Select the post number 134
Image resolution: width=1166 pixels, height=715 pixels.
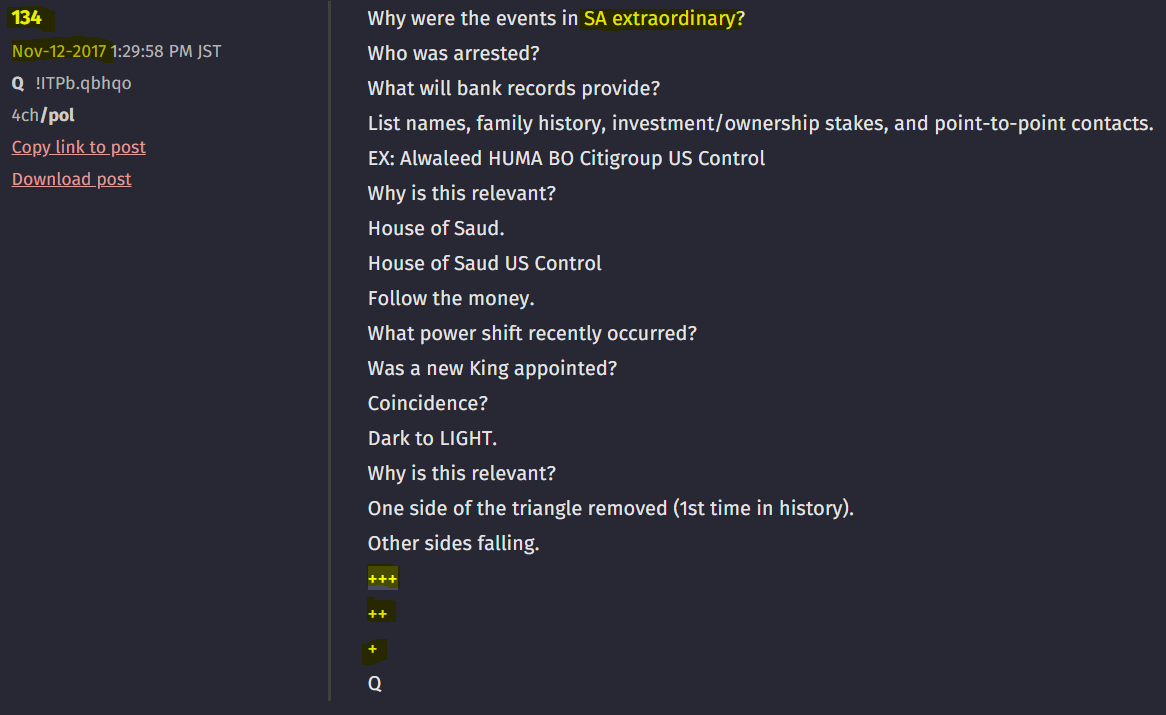tap(27, 18)
